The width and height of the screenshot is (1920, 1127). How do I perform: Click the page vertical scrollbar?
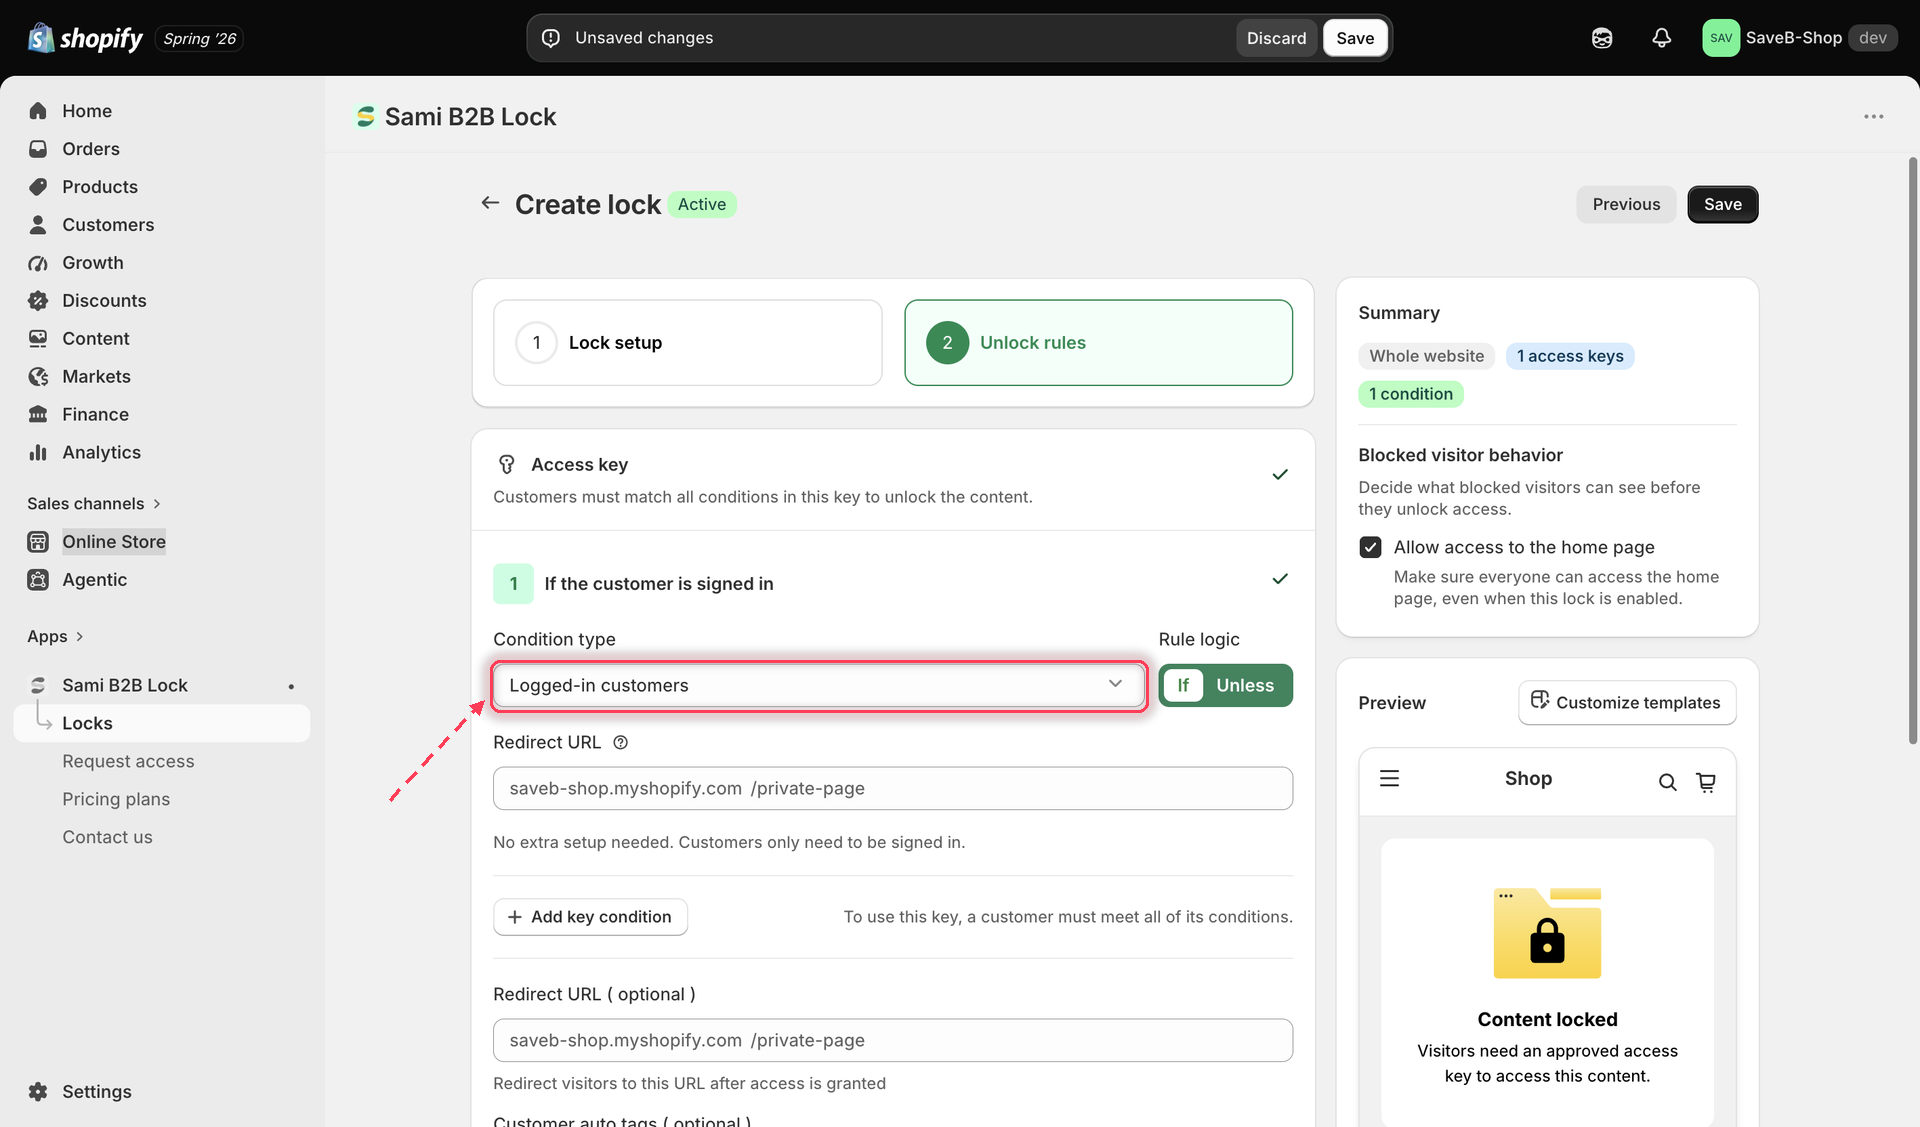click(x=1912, y=450)
